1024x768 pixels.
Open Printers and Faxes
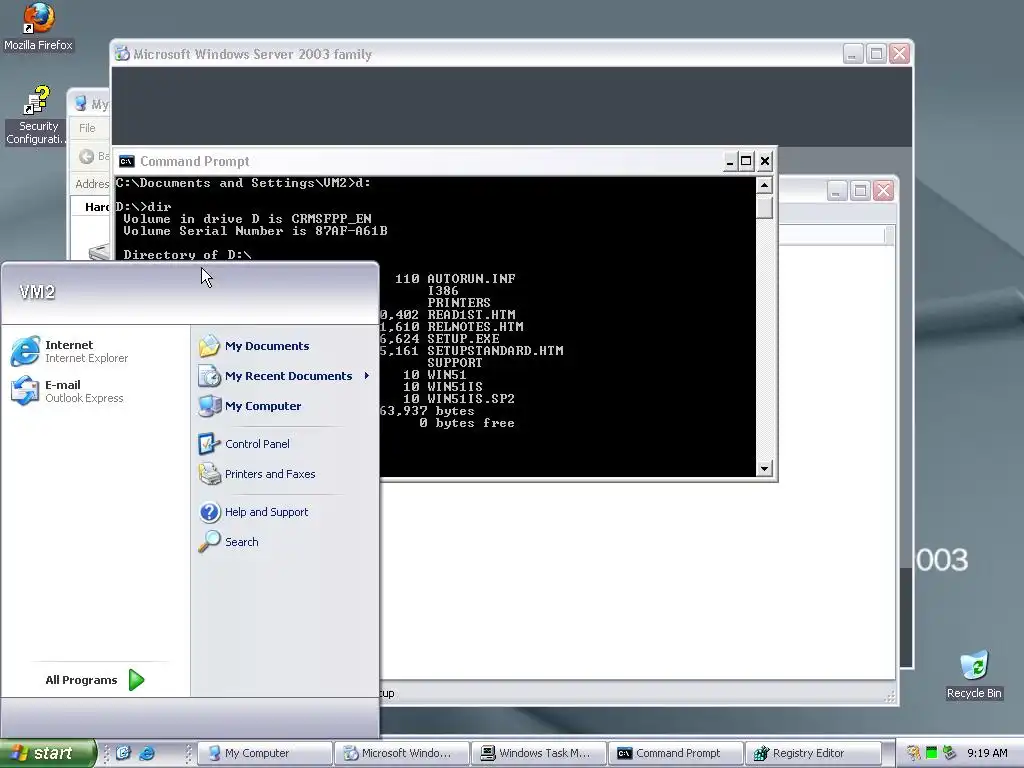coord(257,473)
